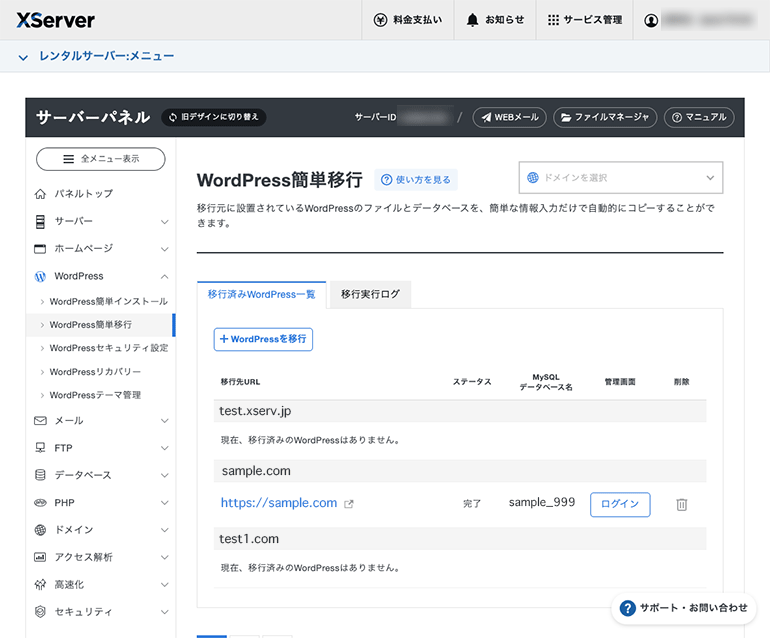Expand the セキュリティ menu chevron

165,612
